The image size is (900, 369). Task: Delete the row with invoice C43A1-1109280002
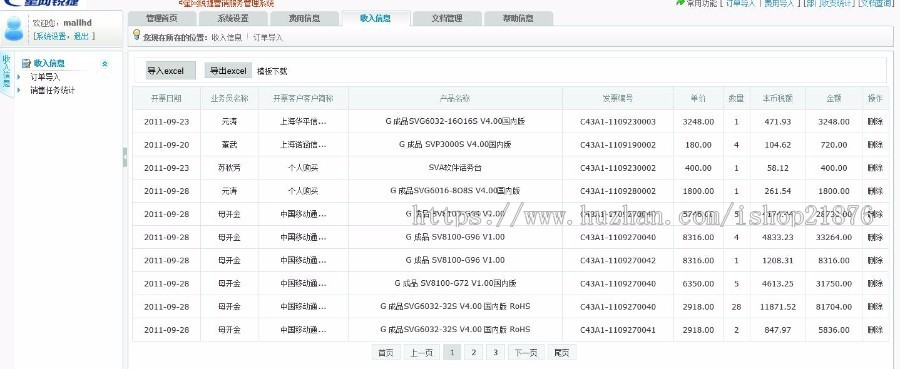pyautogui.click(x=875, y=191)
